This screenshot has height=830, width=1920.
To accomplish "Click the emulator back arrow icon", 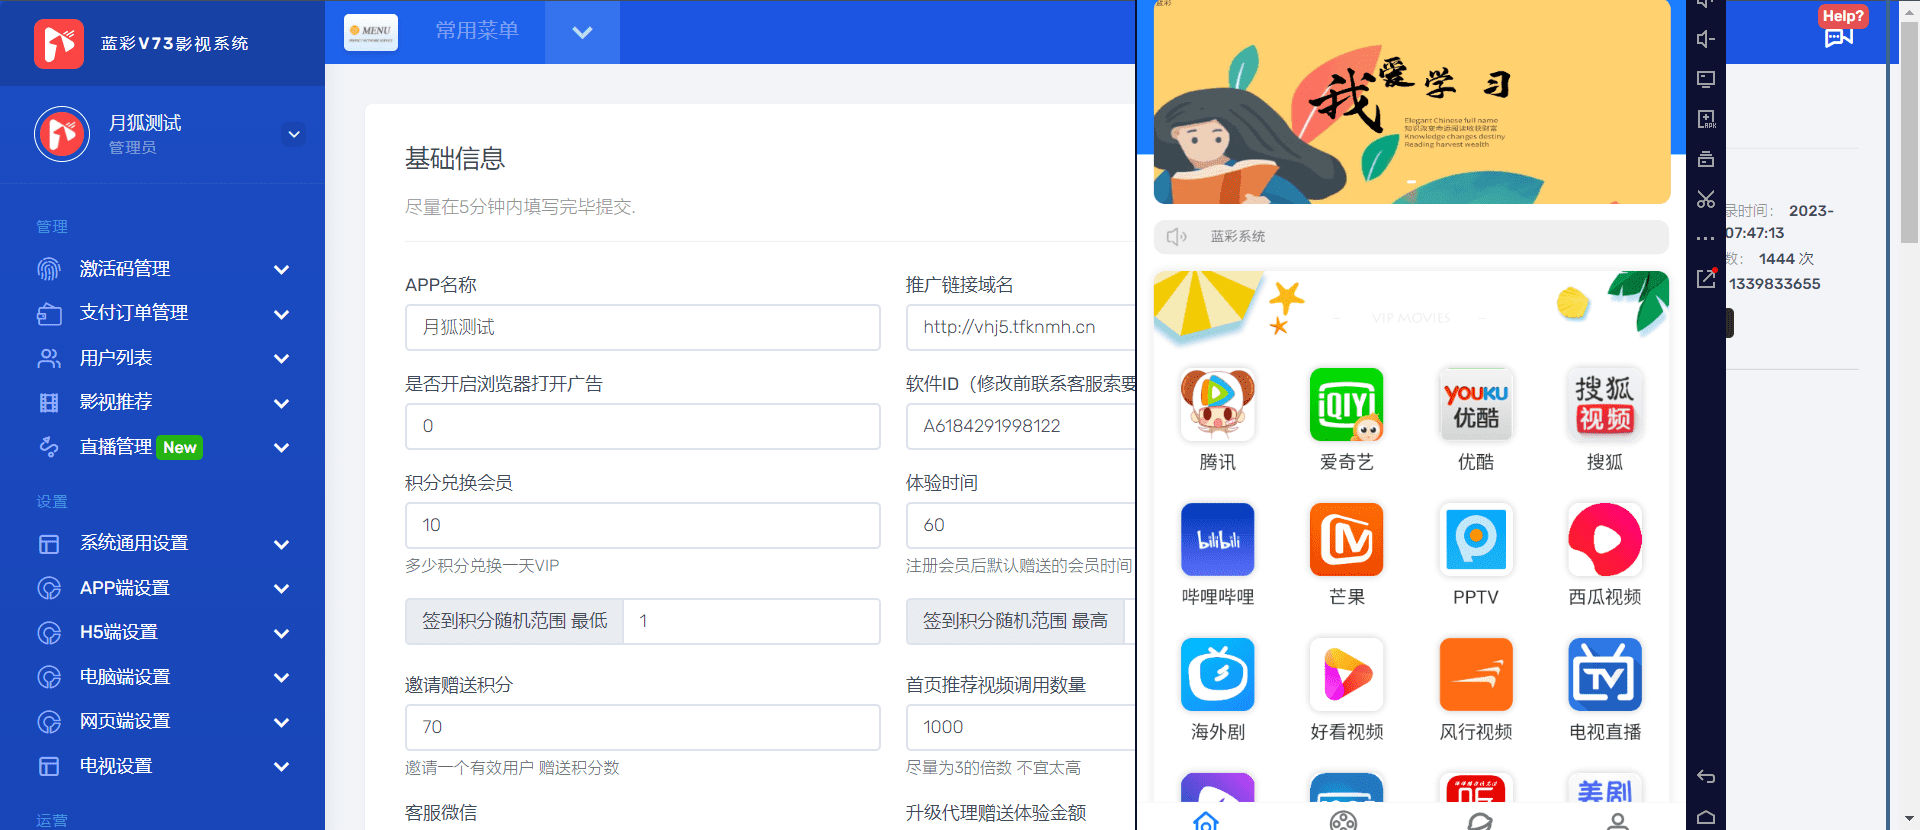I will [x=1706, y=777].
